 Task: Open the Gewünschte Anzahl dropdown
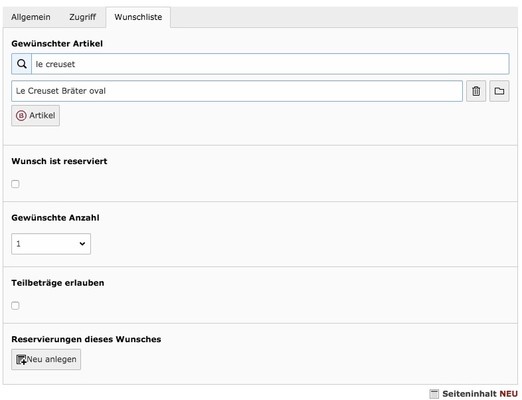click(51, 244)
